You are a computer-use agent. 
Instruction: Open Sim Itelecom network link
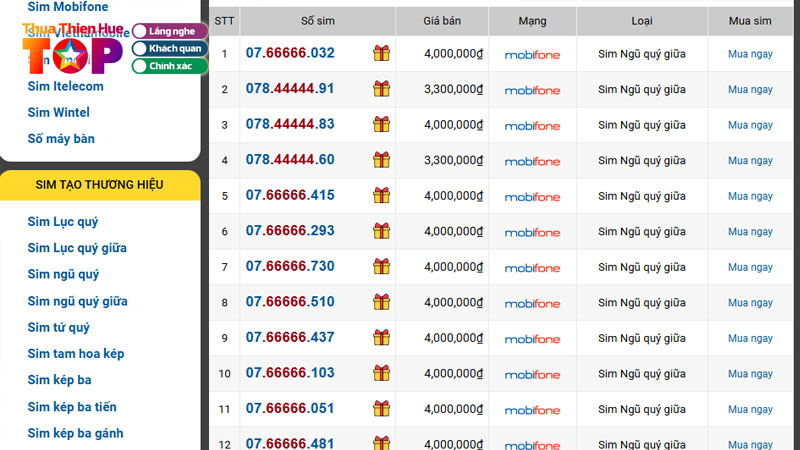pyautogui.click(x=65, y=86)
